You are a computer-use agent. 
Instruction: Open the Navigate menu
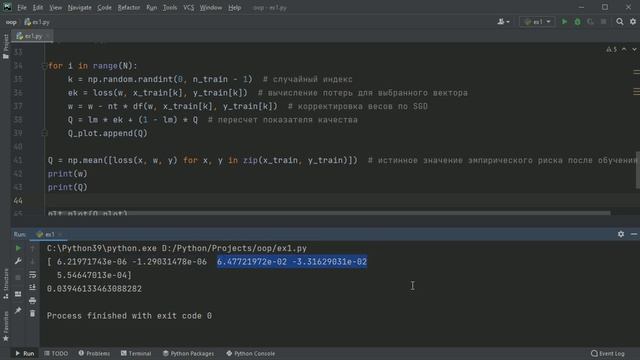point(80,7)
